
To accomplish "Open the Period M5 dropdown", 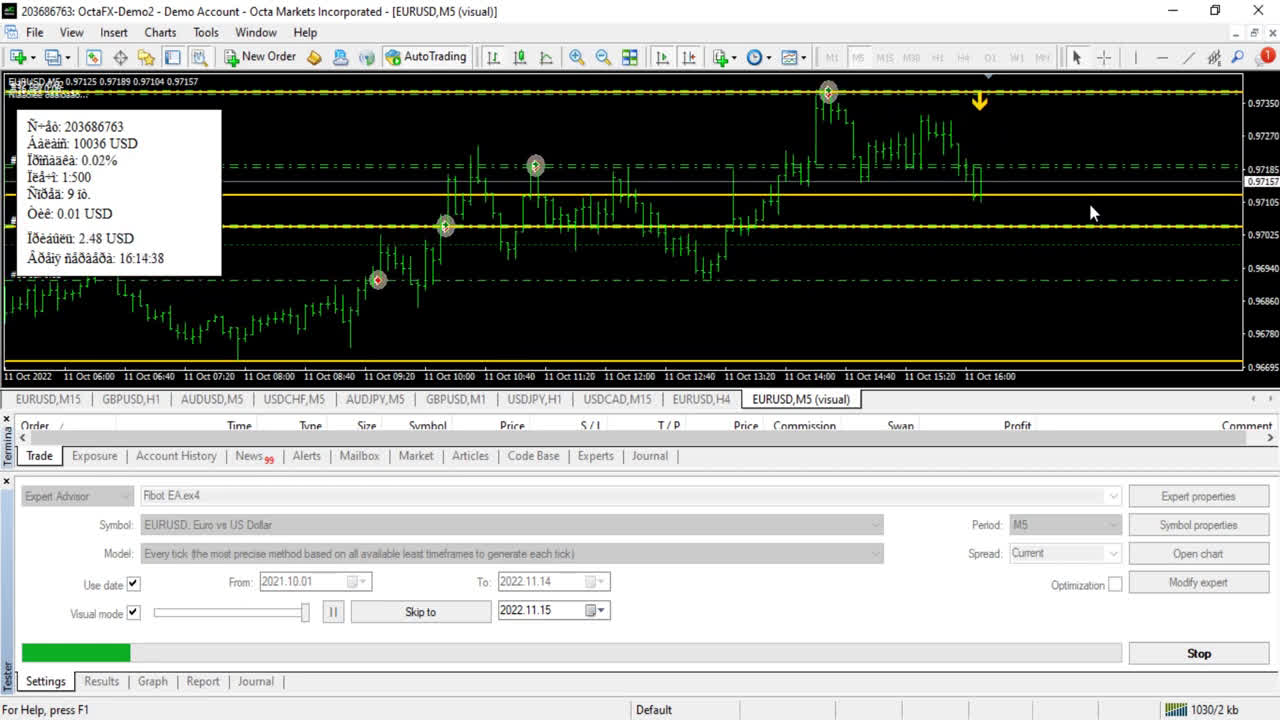I will point(1065,525).
